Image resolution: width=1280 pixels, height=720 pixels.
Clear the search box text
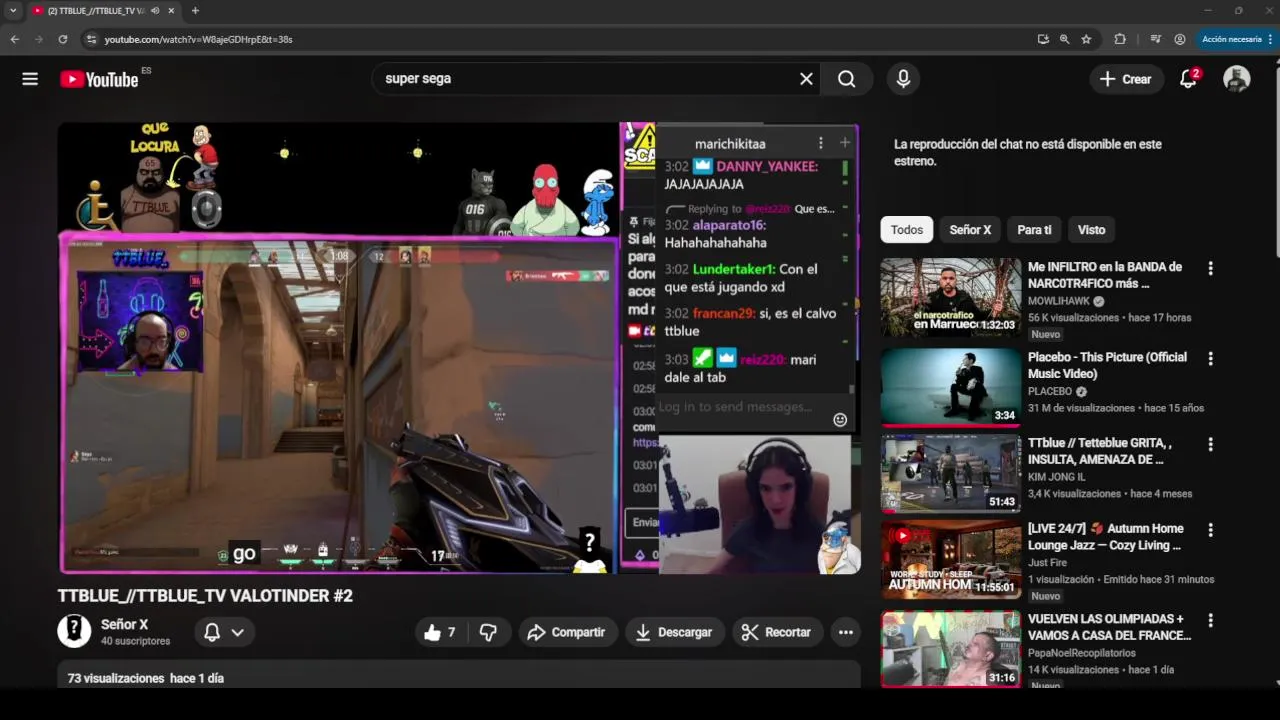[x=806, y=79]
